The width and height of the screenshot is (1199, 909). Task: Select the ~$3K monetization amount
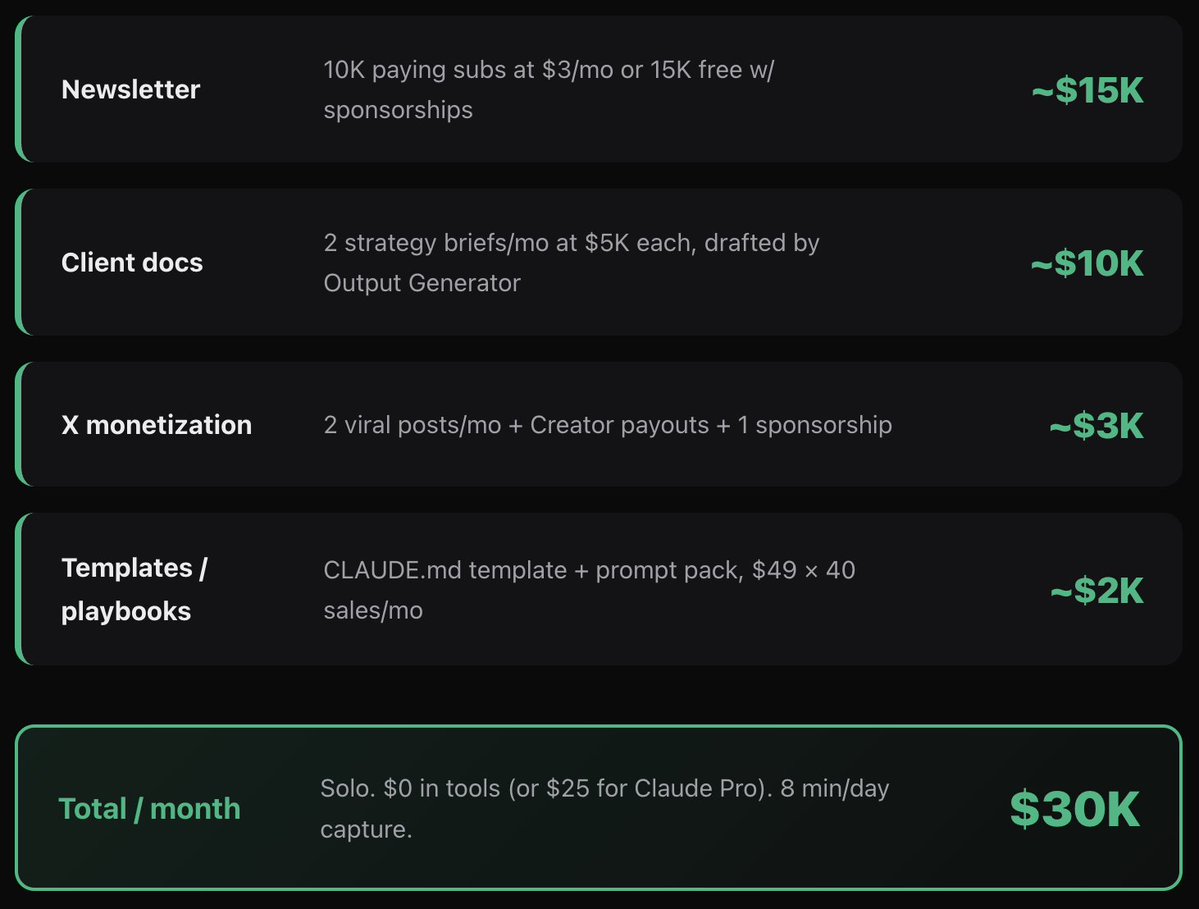coord(1096,426)
